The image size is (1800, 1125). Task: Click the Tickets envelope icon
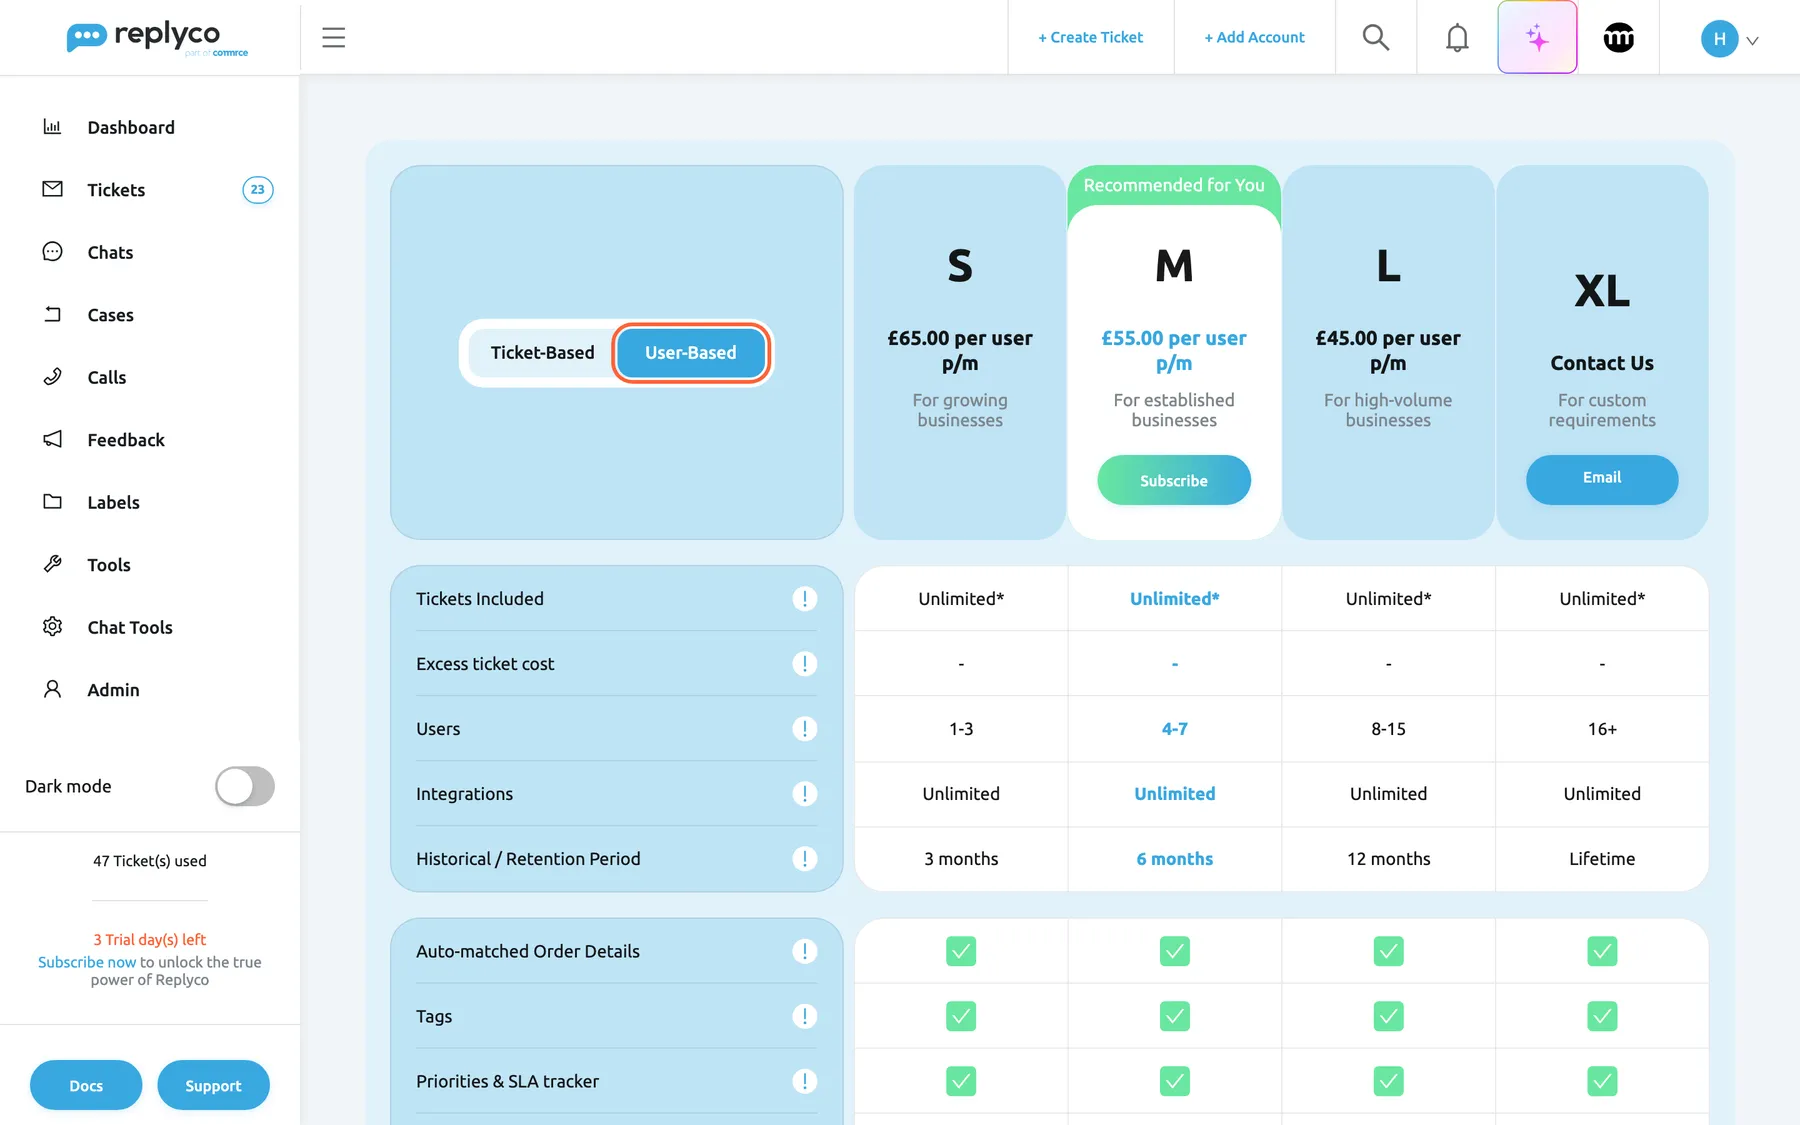(52, 189)
